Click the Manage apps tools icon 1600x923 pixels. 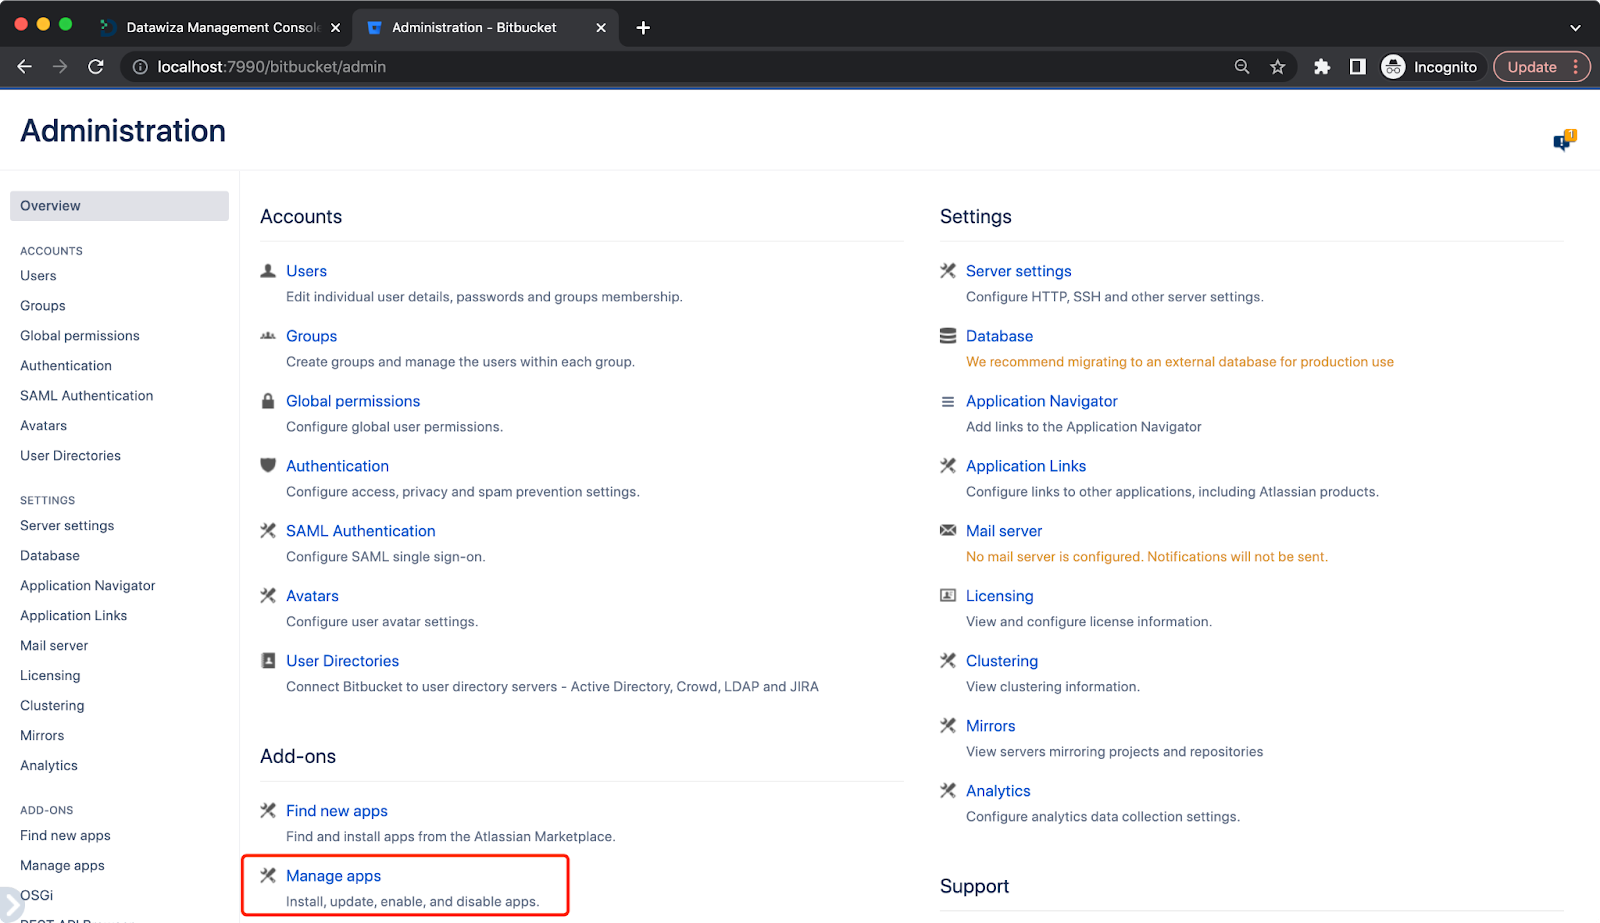(268, 876)
